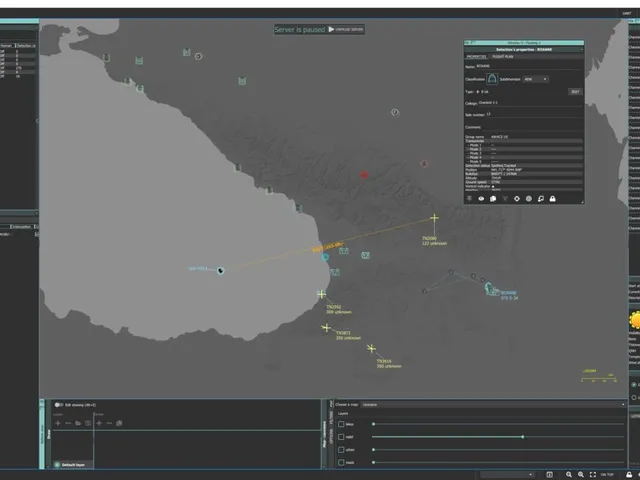640x480 pixels.
Task: Click the second minus icon in Draw panel
Action: pos(109,423)
